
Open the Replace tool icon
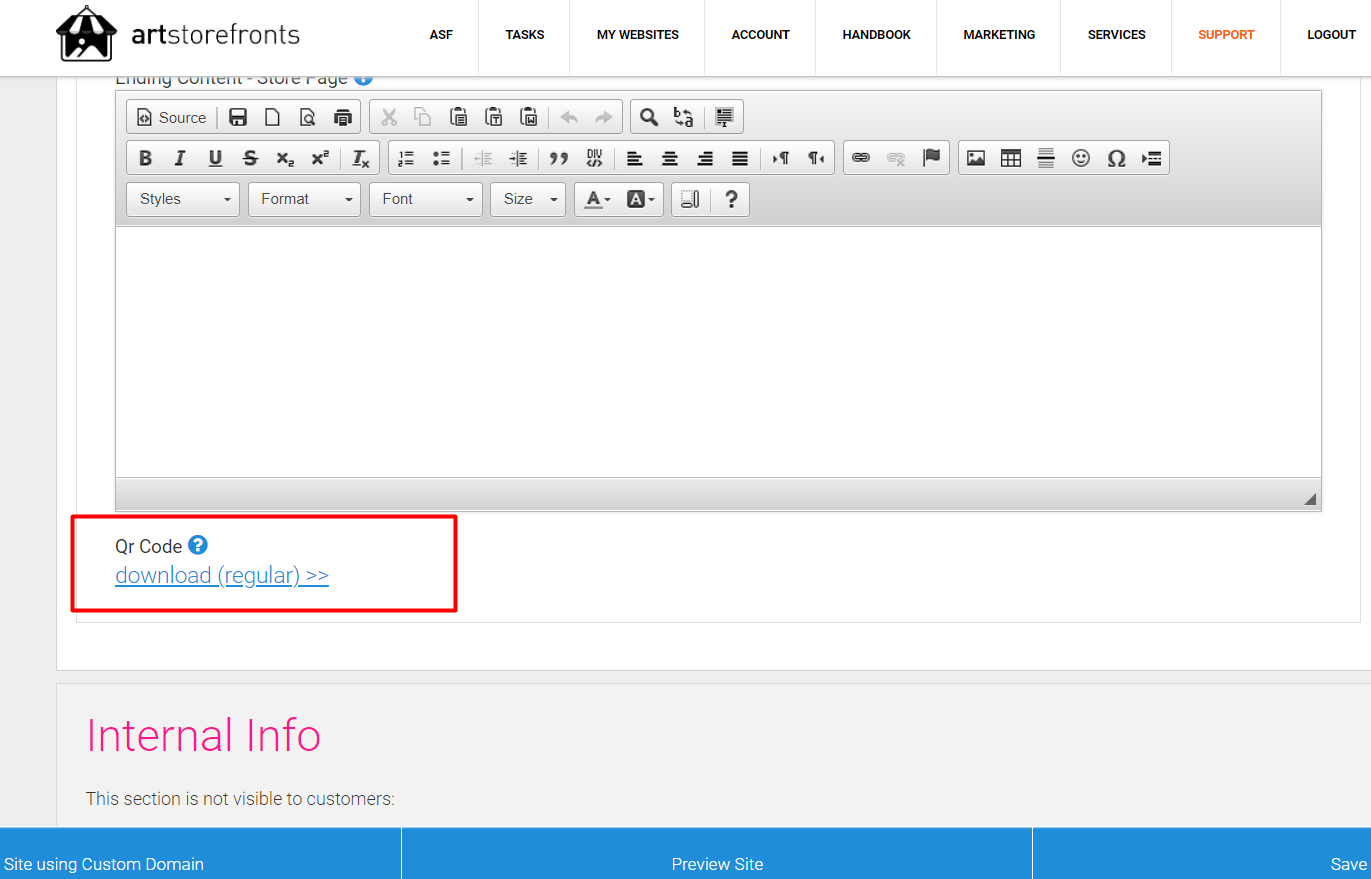(x=684, y=117)
